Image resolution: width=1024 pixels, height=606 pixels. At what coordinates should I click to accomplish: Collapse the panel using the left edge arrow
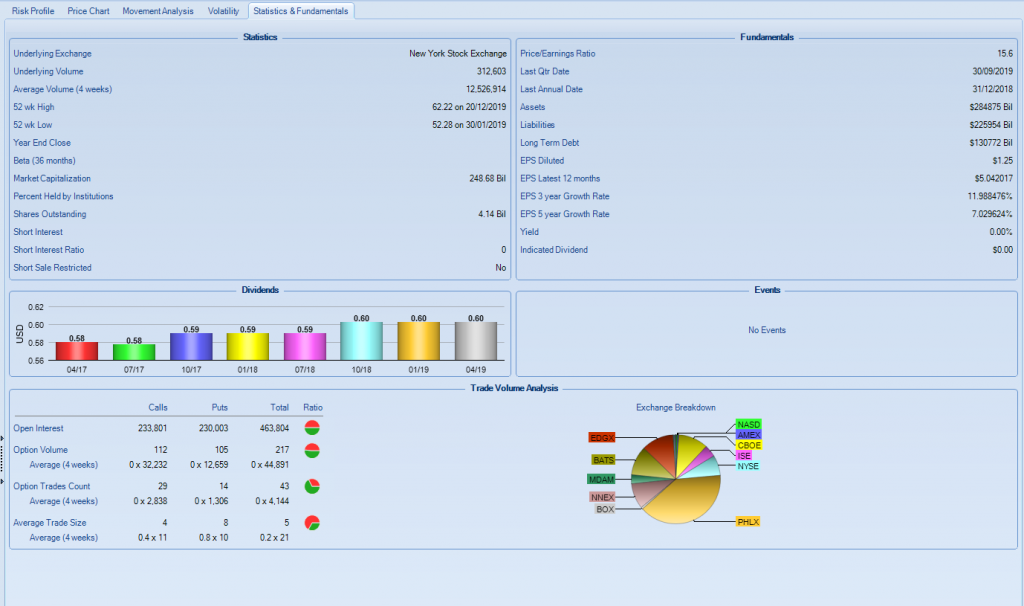pyautogui.click(x=2, y=437)
